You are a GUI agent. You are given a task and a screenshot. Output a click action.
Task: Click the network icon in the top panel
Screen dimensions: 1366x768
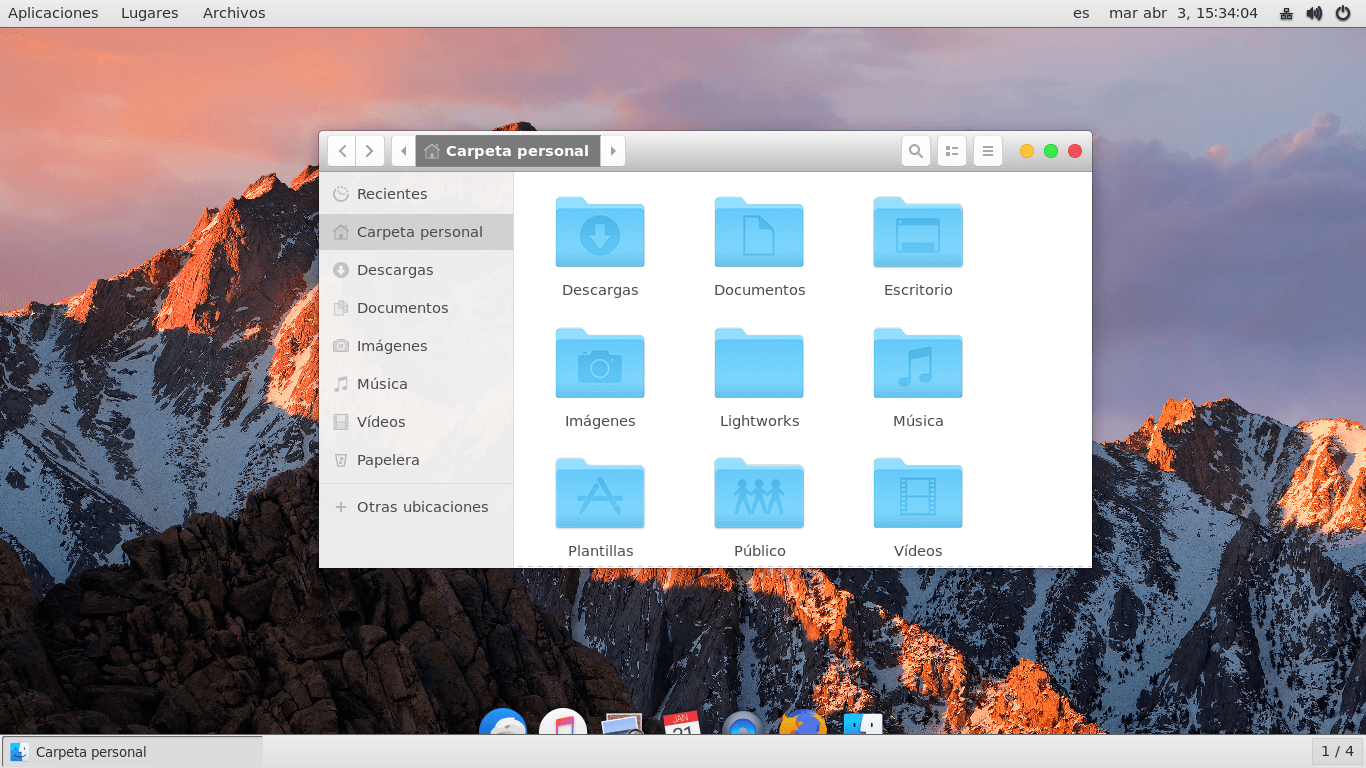pyautogui.click(x=1286, y=13)
